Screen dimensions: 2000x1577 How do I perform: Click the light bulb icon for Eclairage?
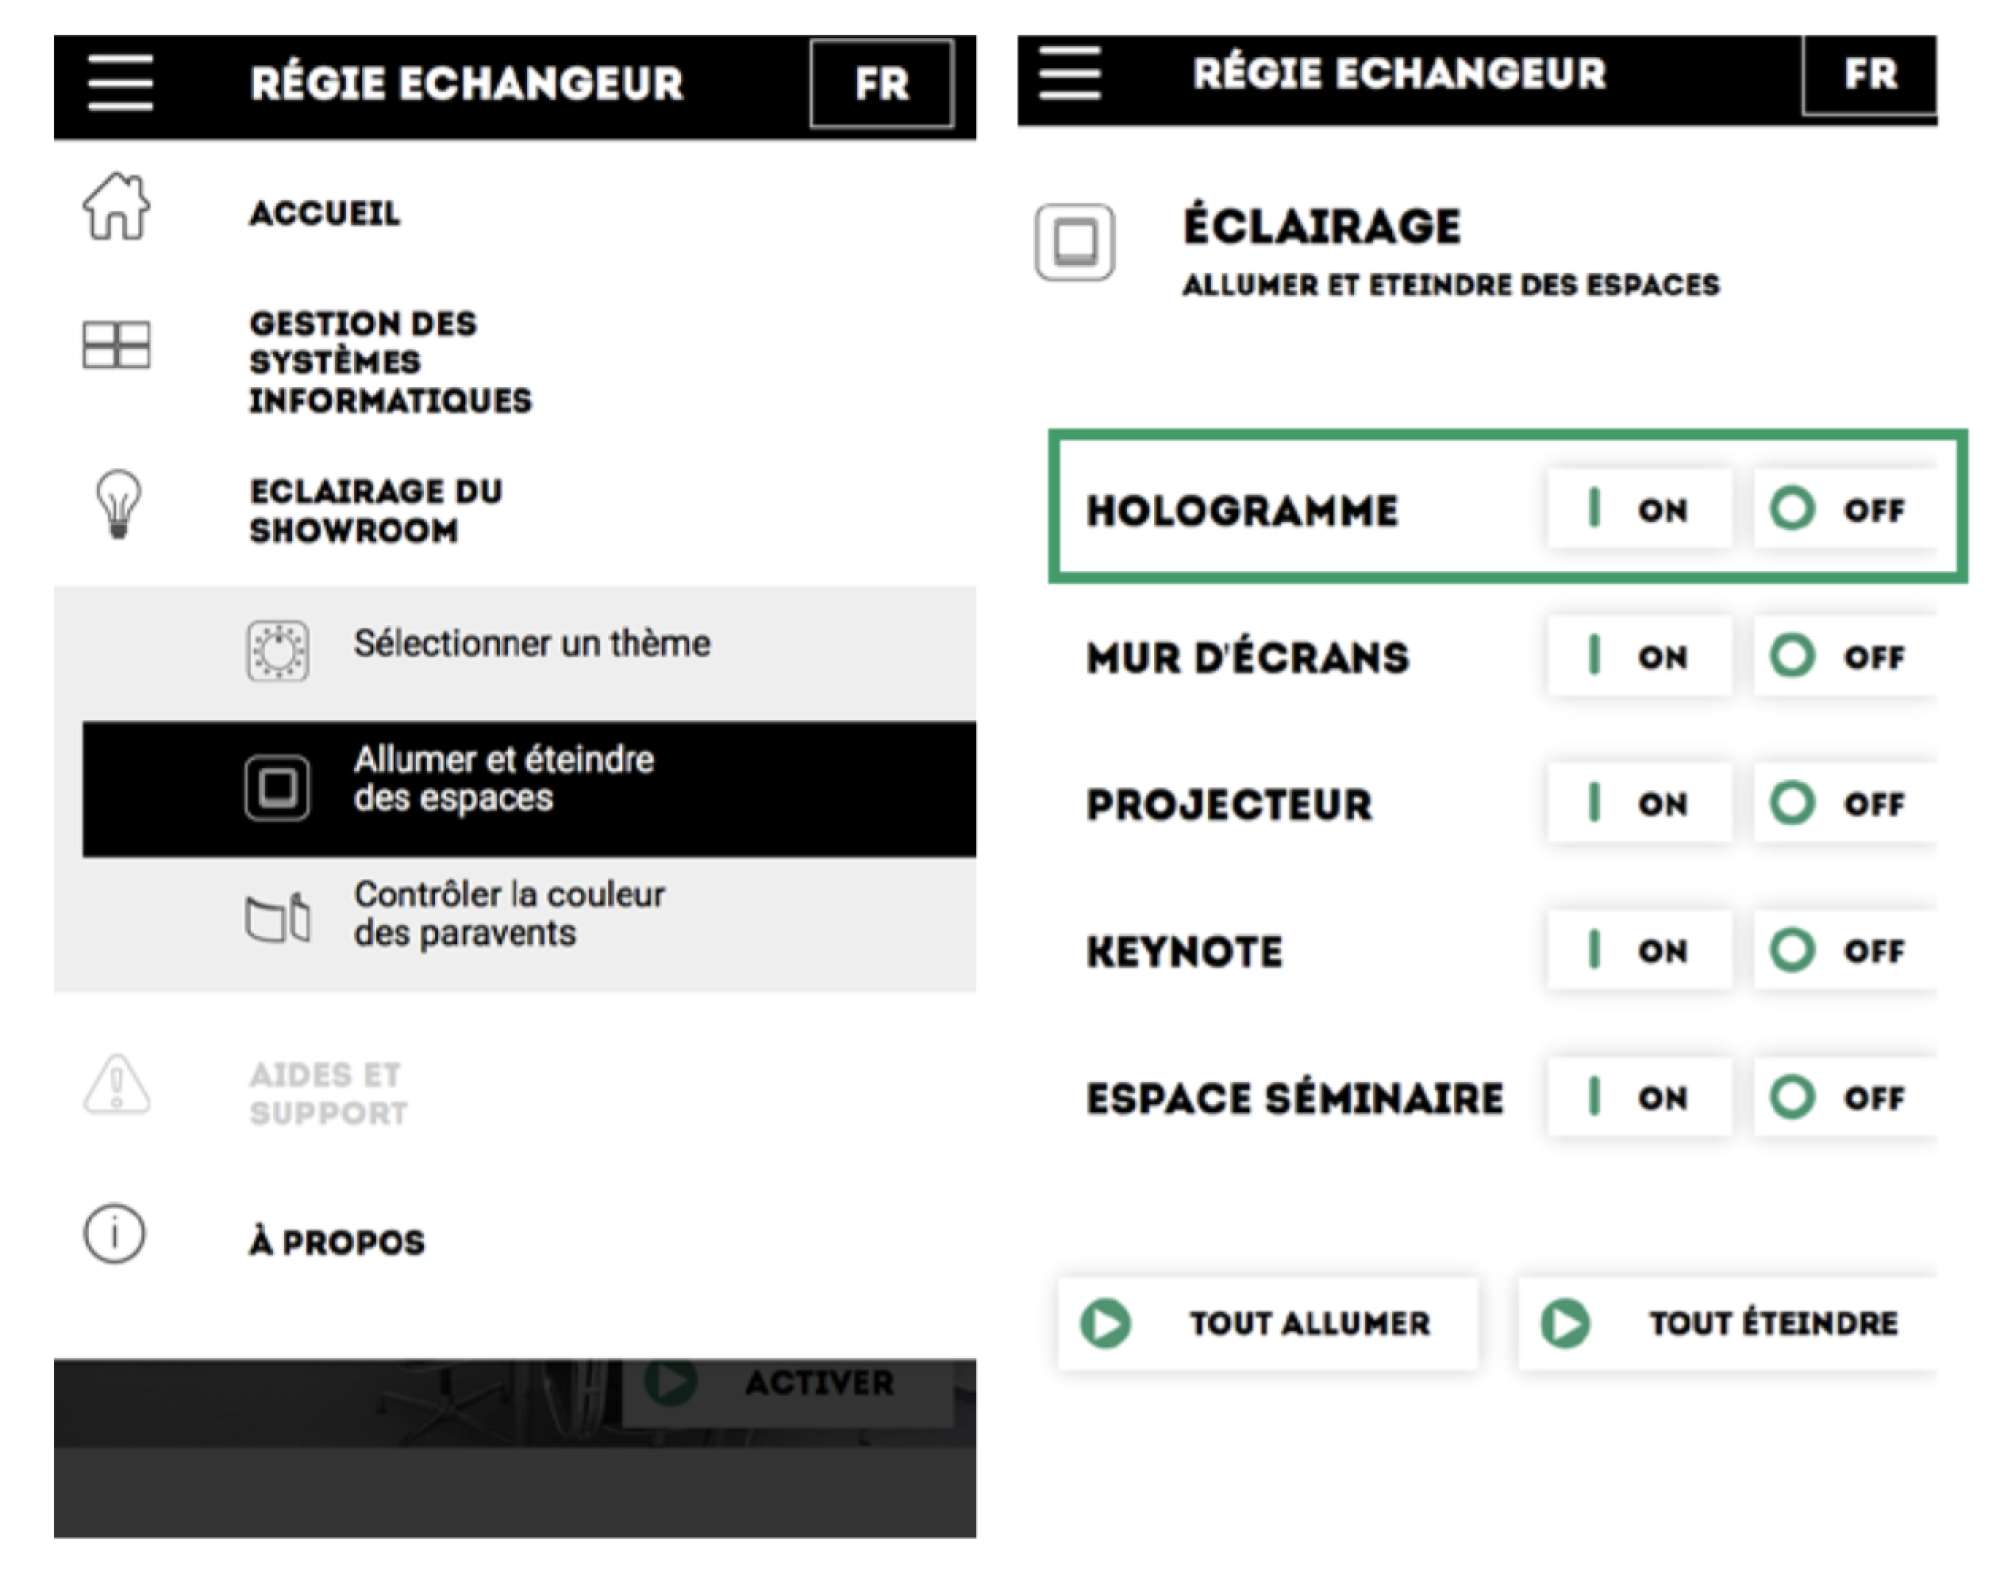(118, 505)
